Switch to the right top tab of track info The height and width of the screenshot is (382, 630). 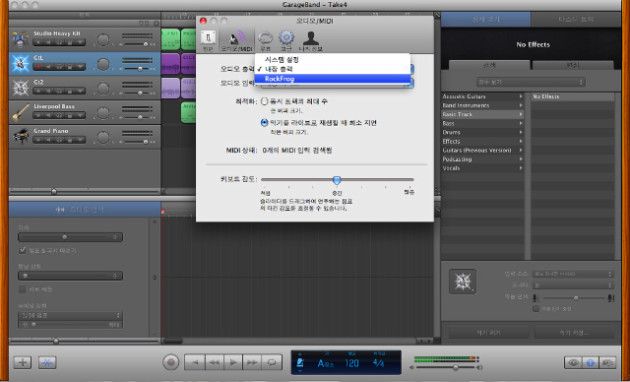576,19
